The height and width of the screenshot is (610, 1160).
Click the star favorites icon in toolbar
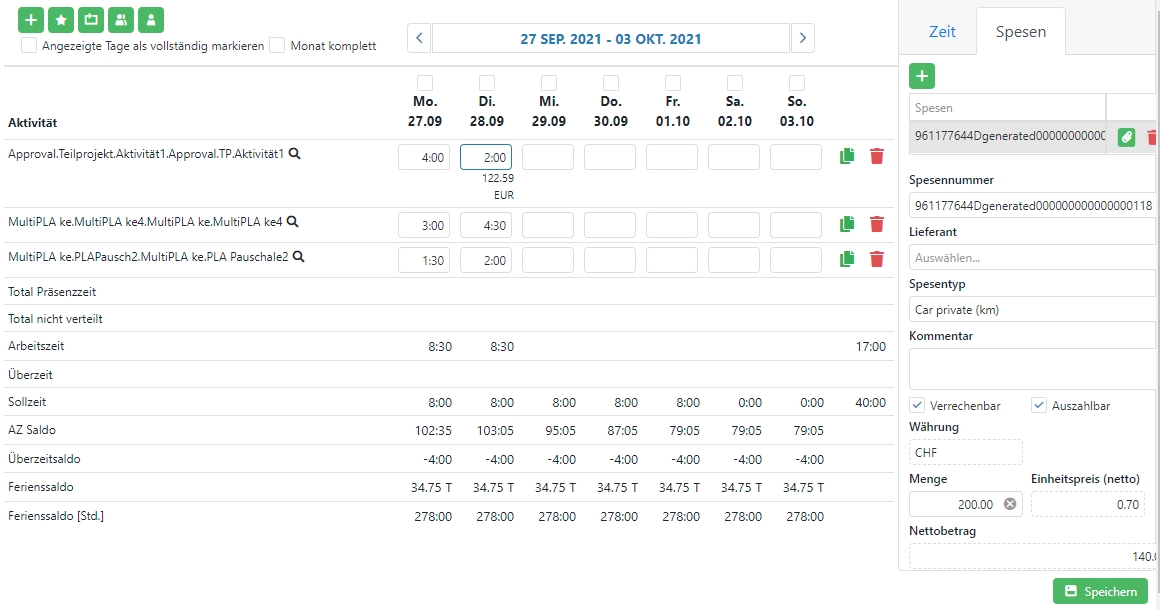61,19
